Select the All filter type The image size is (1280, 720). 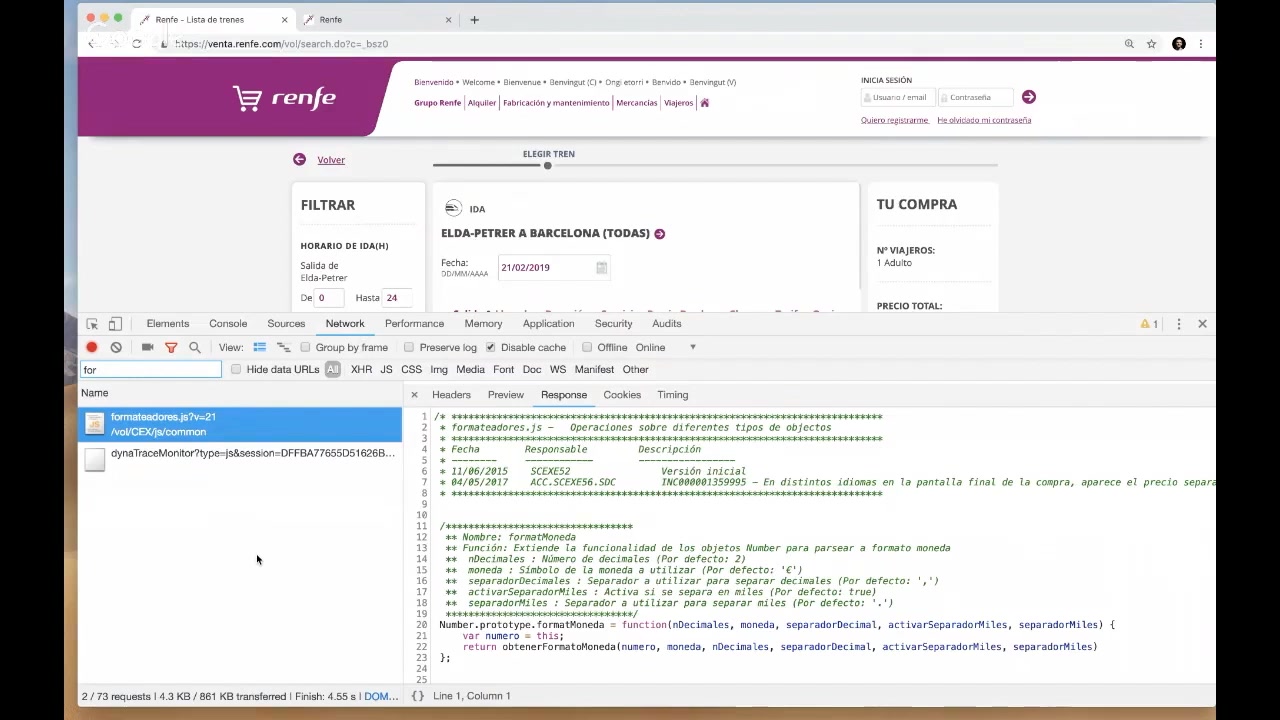pos(333,370)
